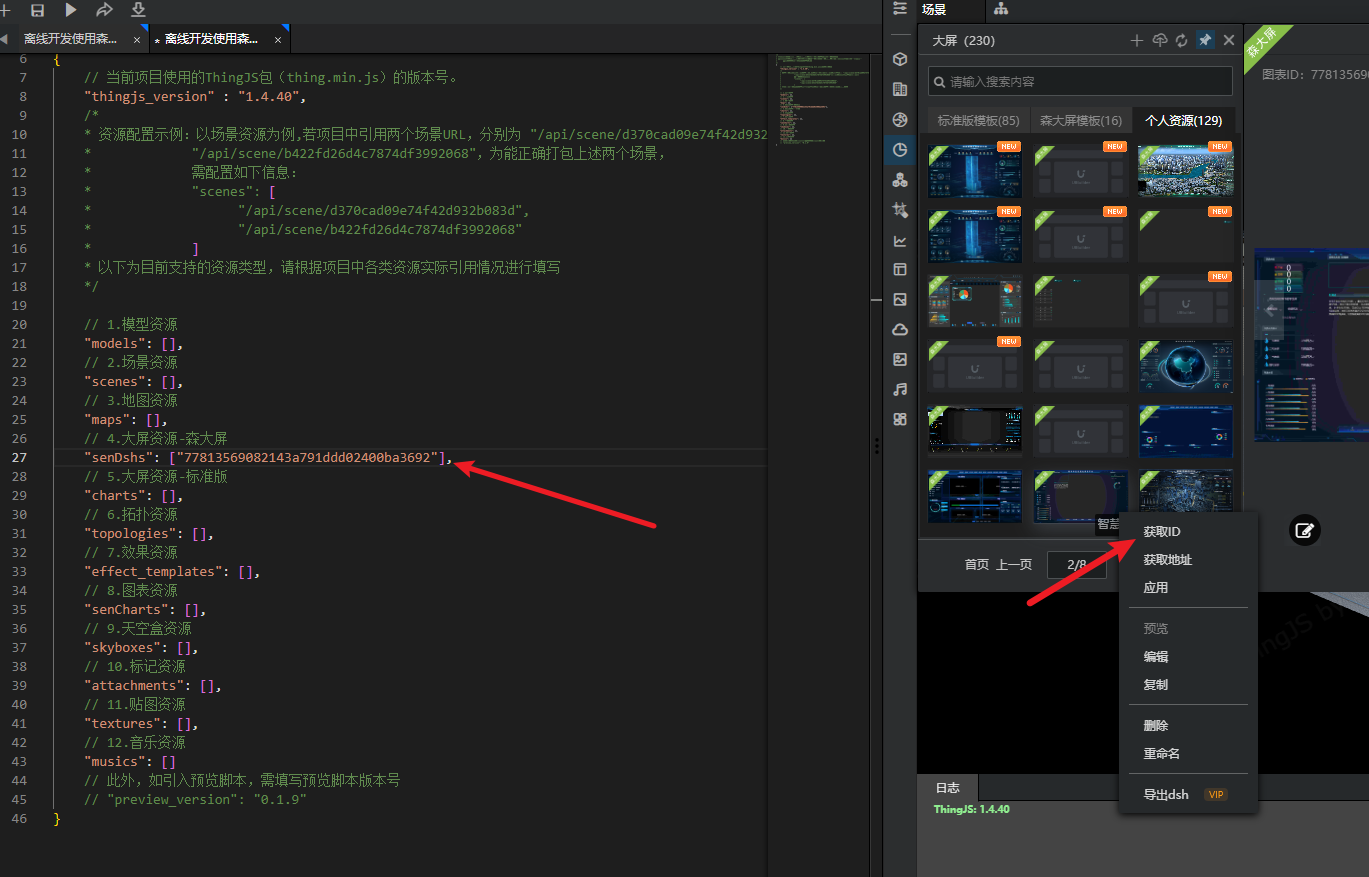Open the hierarchy tree icon next to 场景
This screenshot has width=1369, height=877.
point(1001,10)
